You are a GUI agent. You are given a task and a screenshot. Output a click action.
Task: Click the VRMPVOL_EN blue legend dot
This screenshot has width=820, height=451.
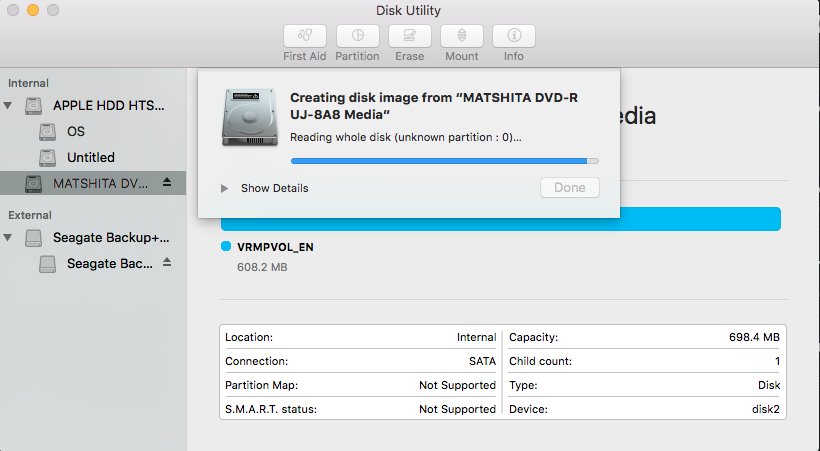(226, 246)
